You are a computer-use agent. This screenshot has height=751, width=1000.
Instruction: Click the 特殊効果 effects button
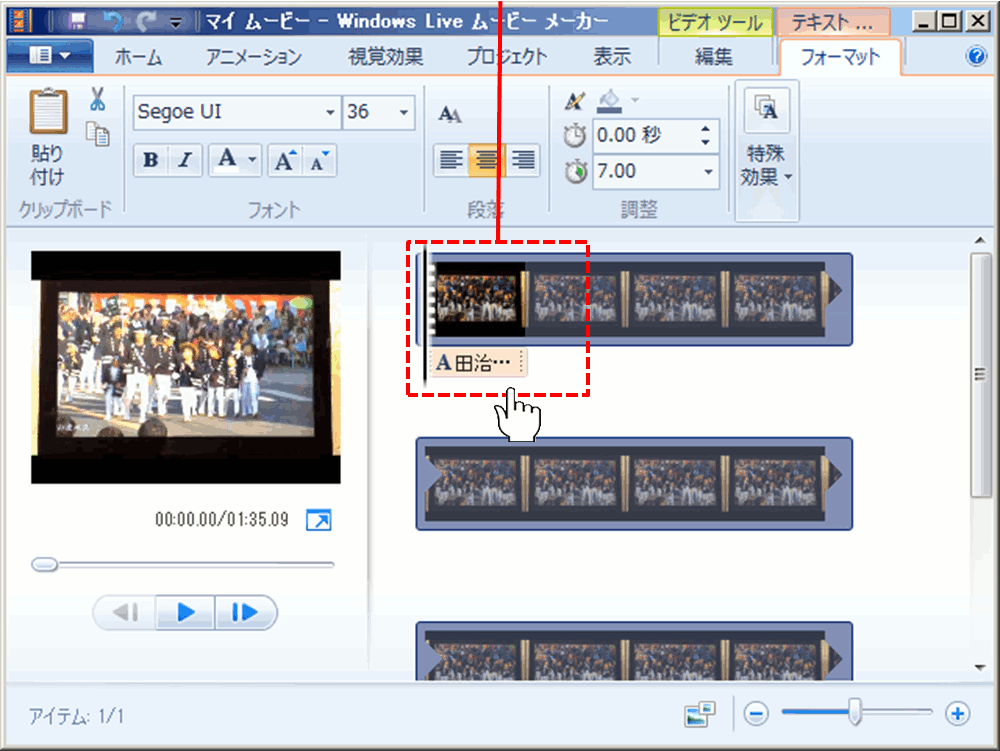767,150
